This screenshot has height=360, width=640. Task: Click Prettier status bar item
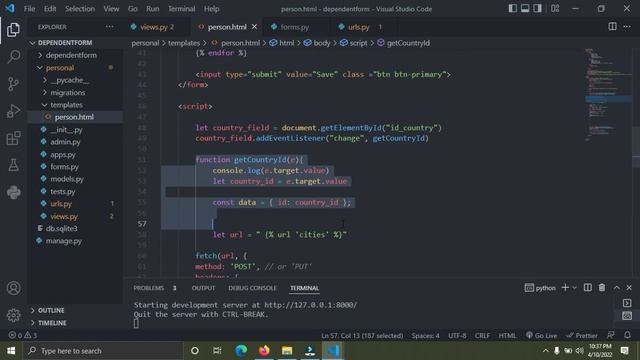[x=582, y=336]
